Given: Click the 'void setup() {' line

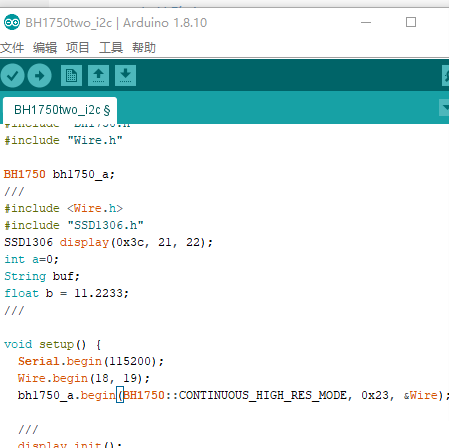Looking at the screenshot, I should (x=53, y=344).
